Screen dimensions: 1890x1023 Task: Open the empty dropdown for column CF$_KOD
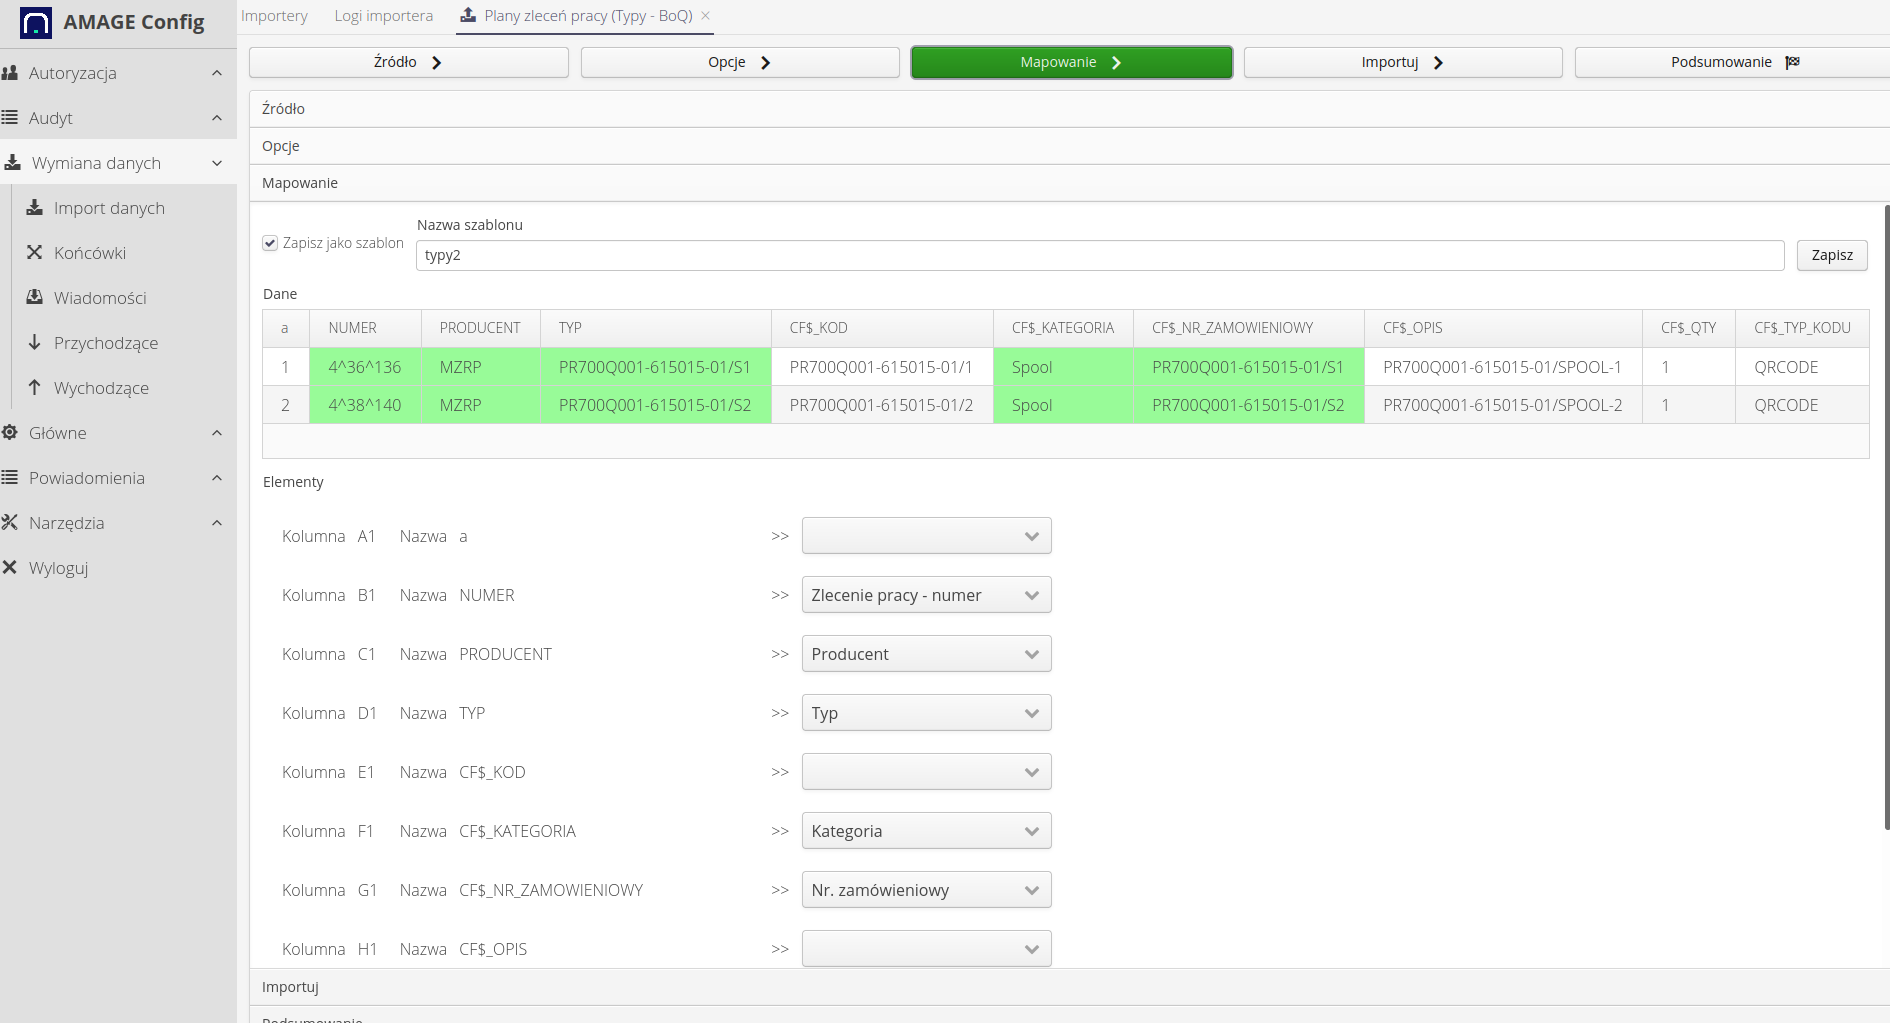(926, 772)
